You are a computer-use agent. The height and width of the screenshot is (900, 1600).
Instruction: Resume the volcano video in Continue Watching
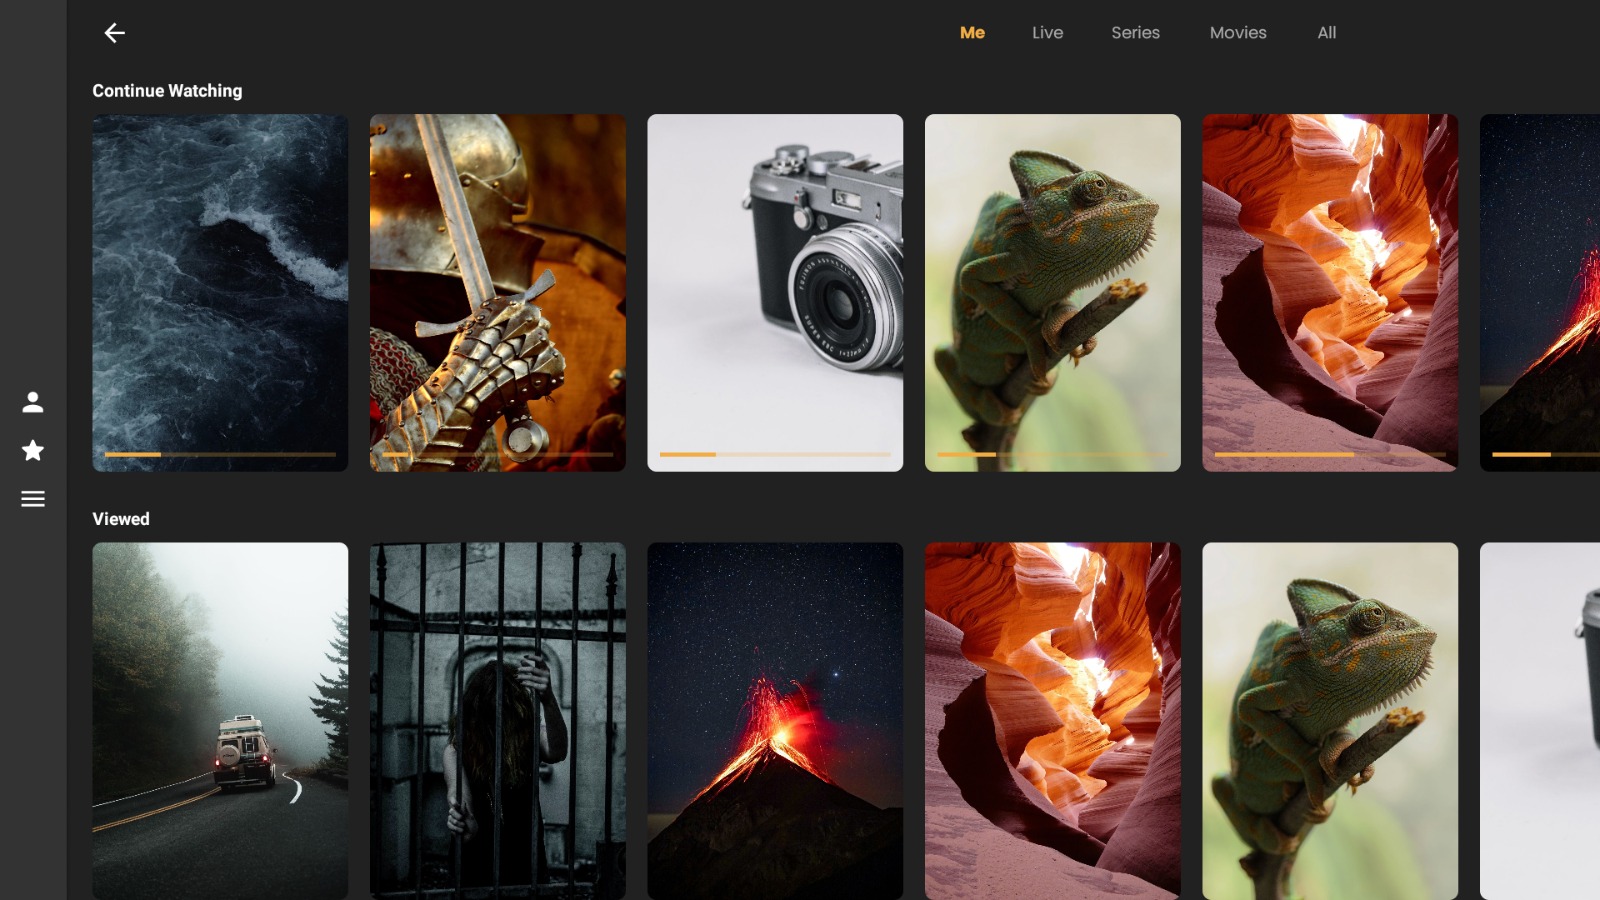point(1540,292)
